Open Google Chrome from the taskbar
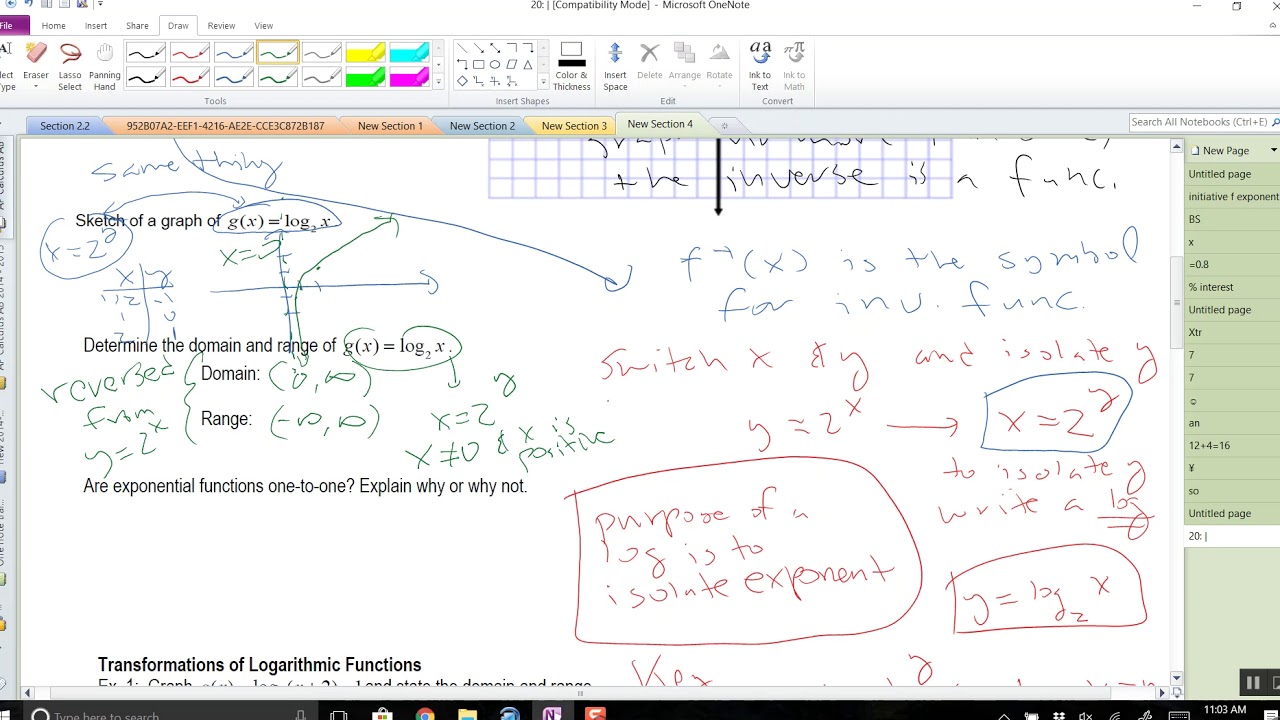 coord(425,714)
